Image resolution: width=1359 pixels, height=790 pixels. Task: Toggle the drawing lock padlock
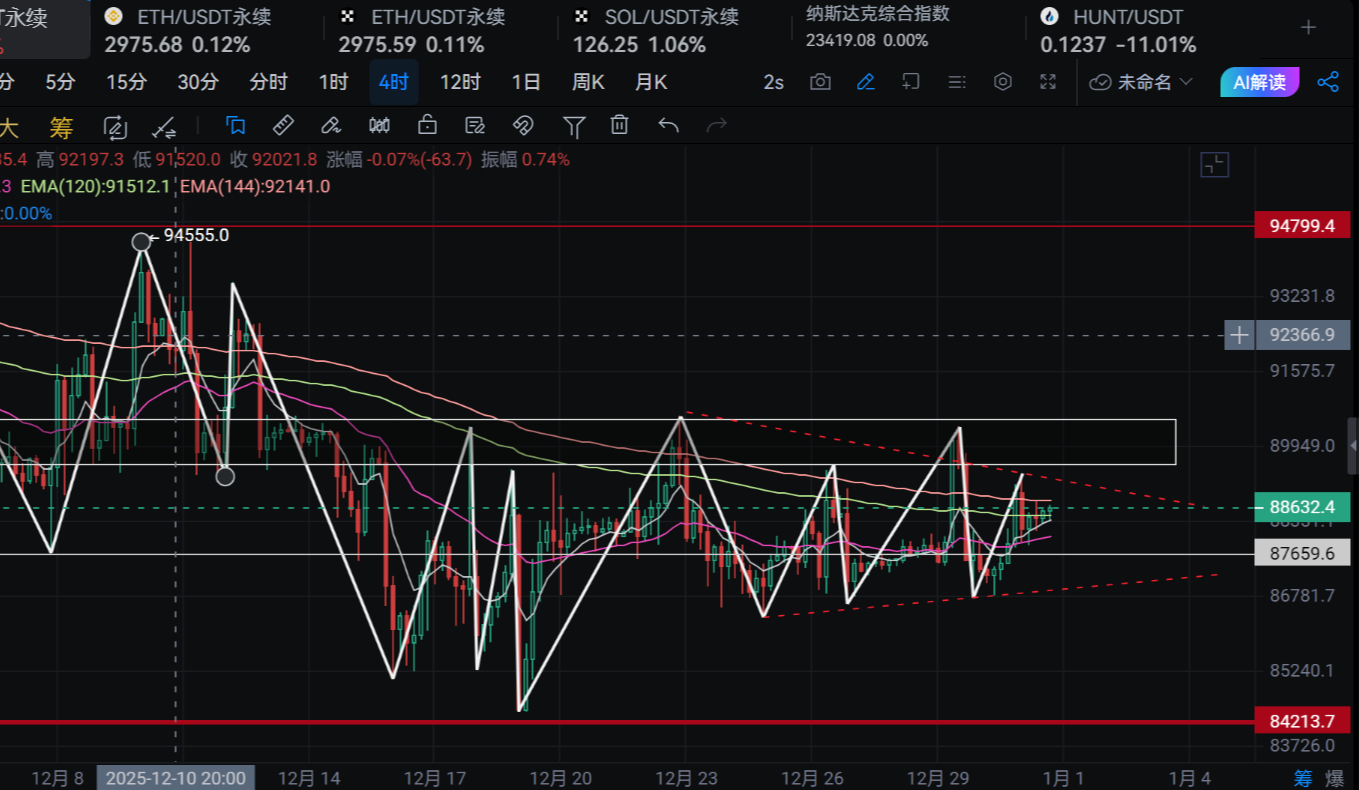[x=427, y=125]
